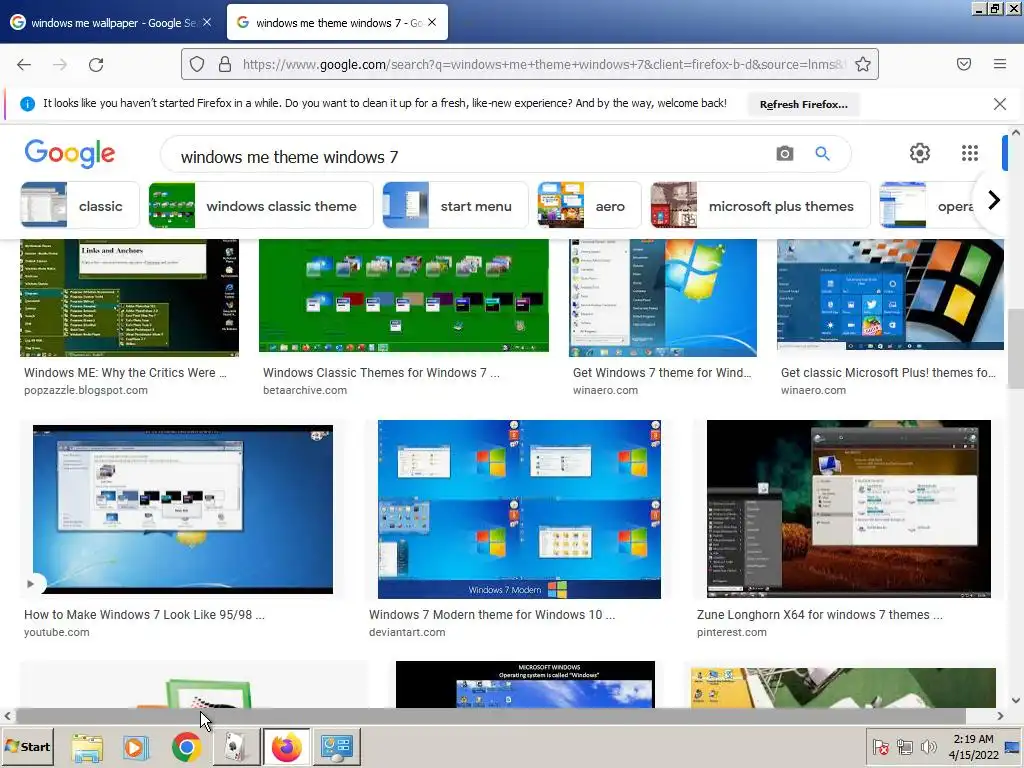
Task: Click the Google logo
Action: [70, 153]
